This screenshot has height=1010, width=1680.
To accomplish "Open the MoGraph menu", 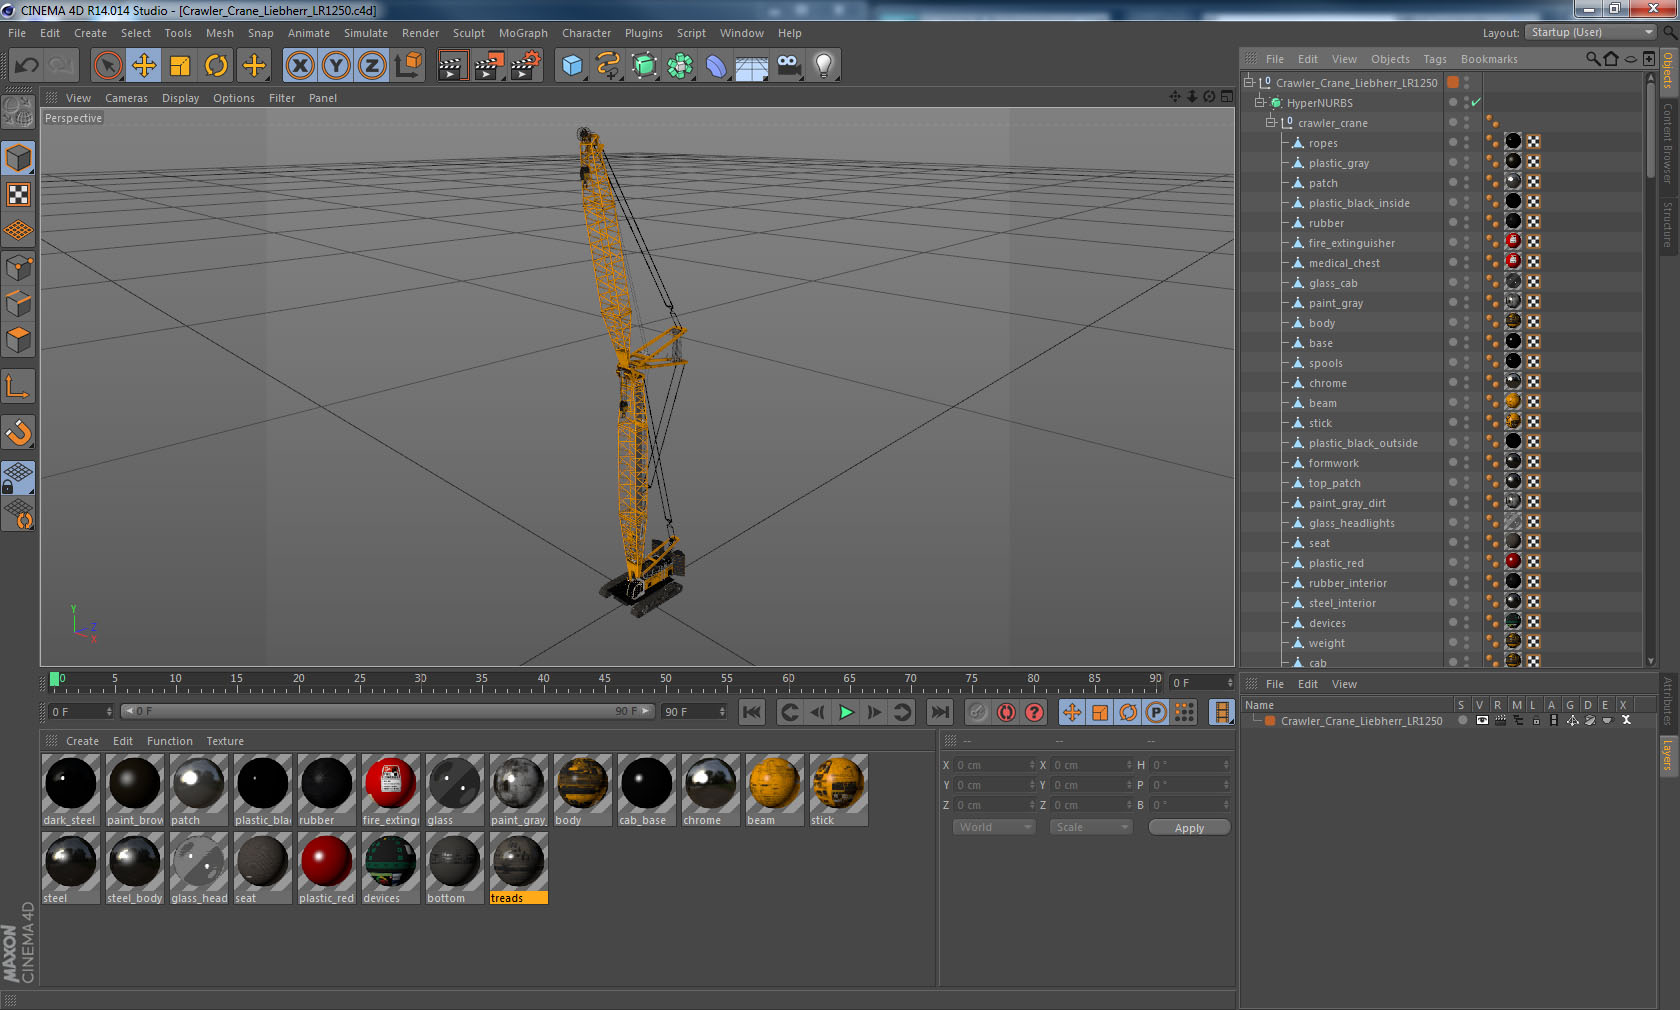I will click(x=523, y=33).
